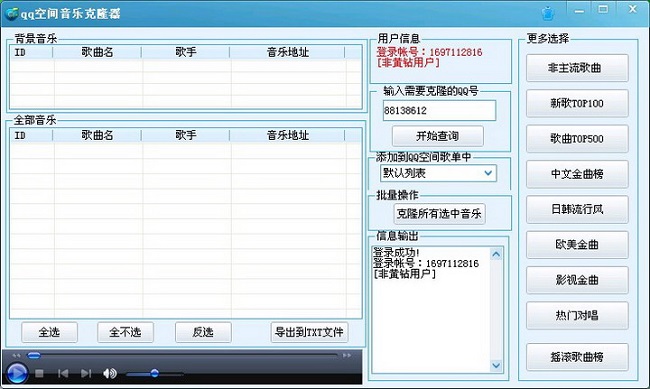Open 热门对唱 list
The height and width of the screenshot is (389, 650).
577,316
